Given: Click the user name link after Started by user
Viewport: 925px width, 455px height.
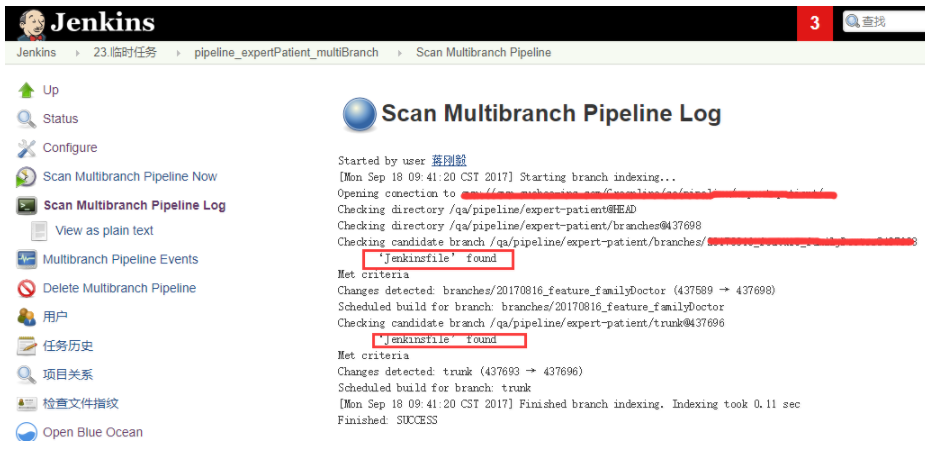Looking at the screenshot, I should pos(449,161).
